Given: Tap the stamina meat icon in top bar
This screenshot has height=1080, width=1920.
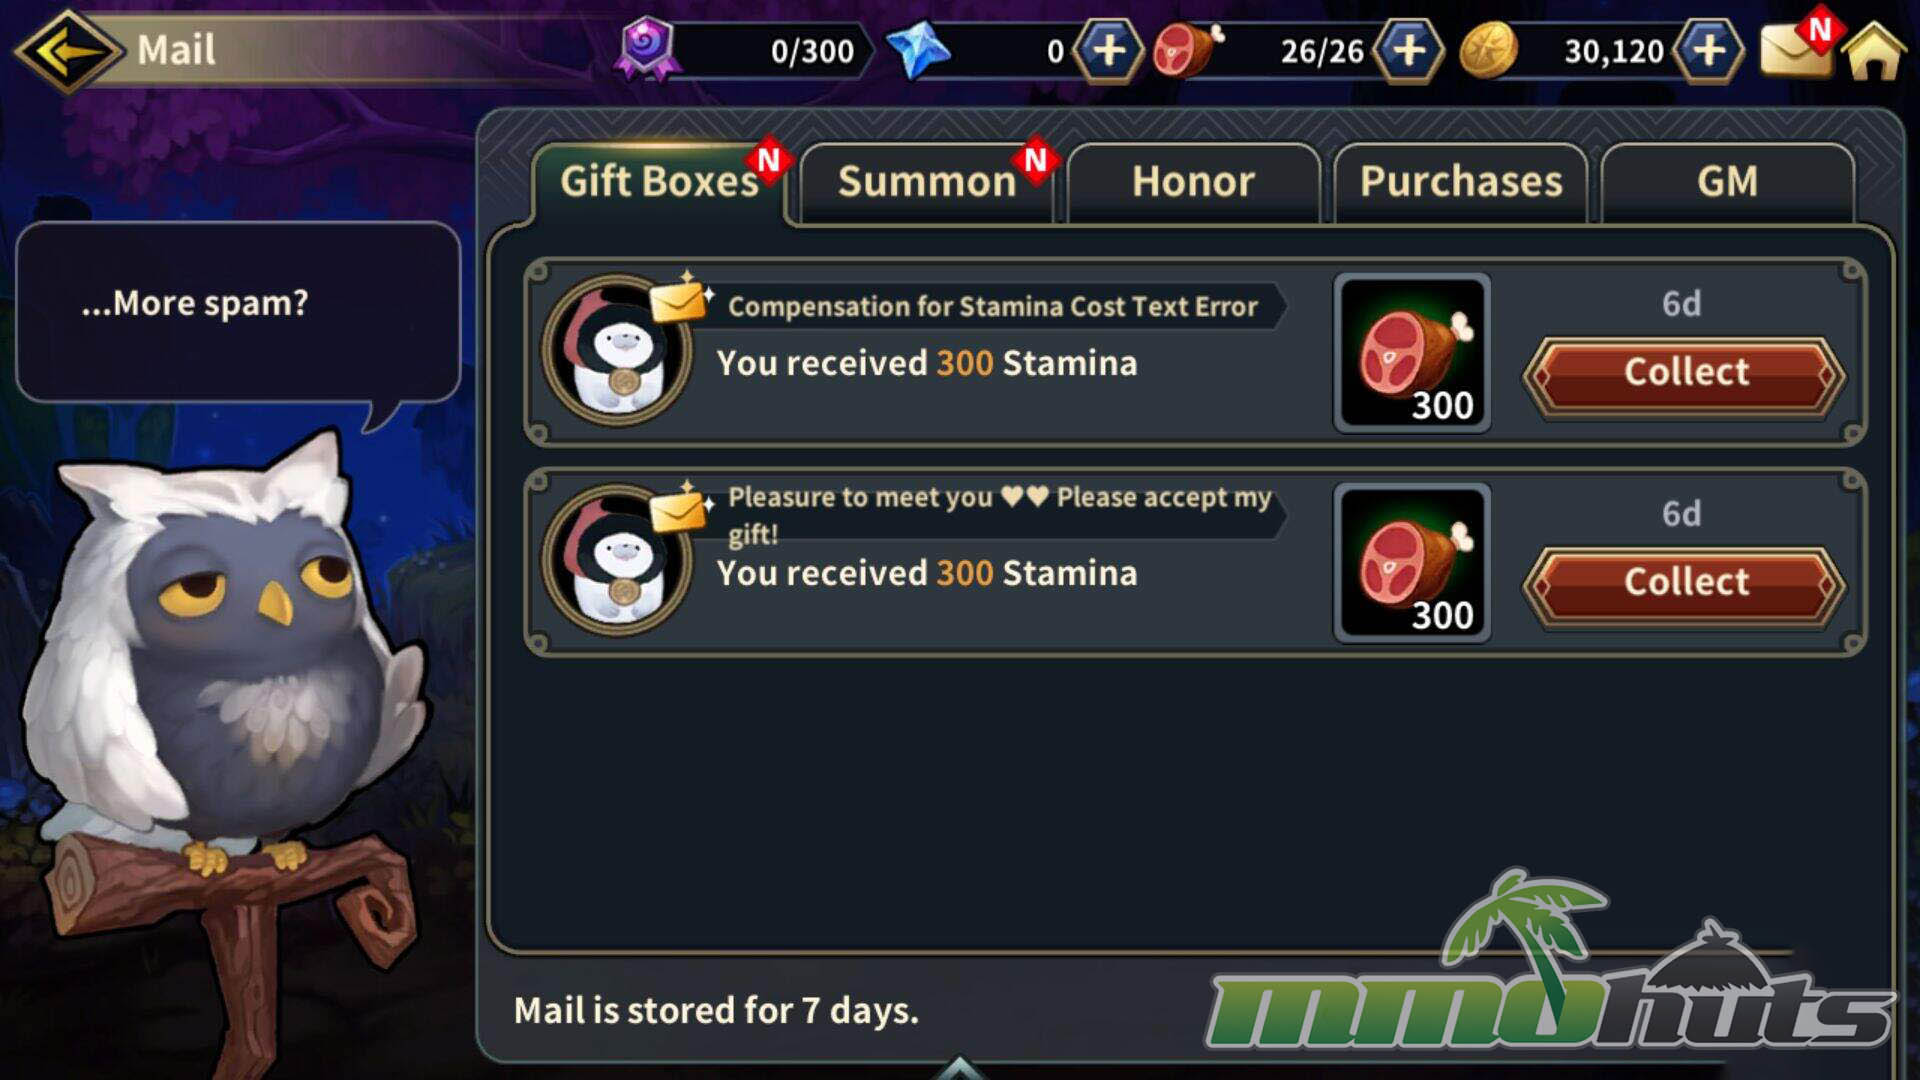Looking at the screenshot, I should (x=1187, y=49).
